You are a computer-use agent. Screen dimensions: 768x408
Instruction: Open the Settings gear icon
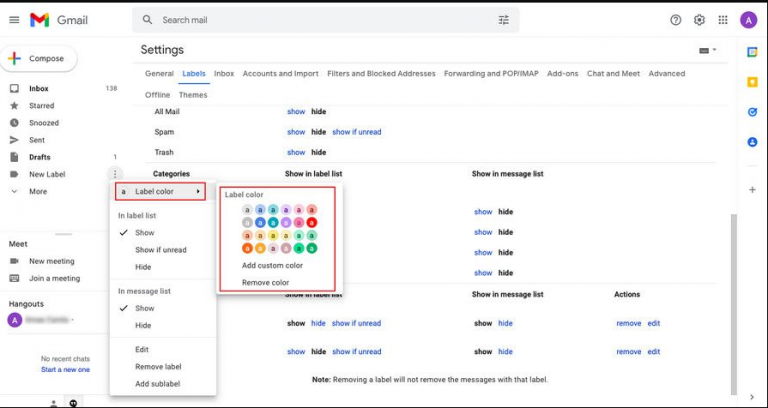pos(699,20)
